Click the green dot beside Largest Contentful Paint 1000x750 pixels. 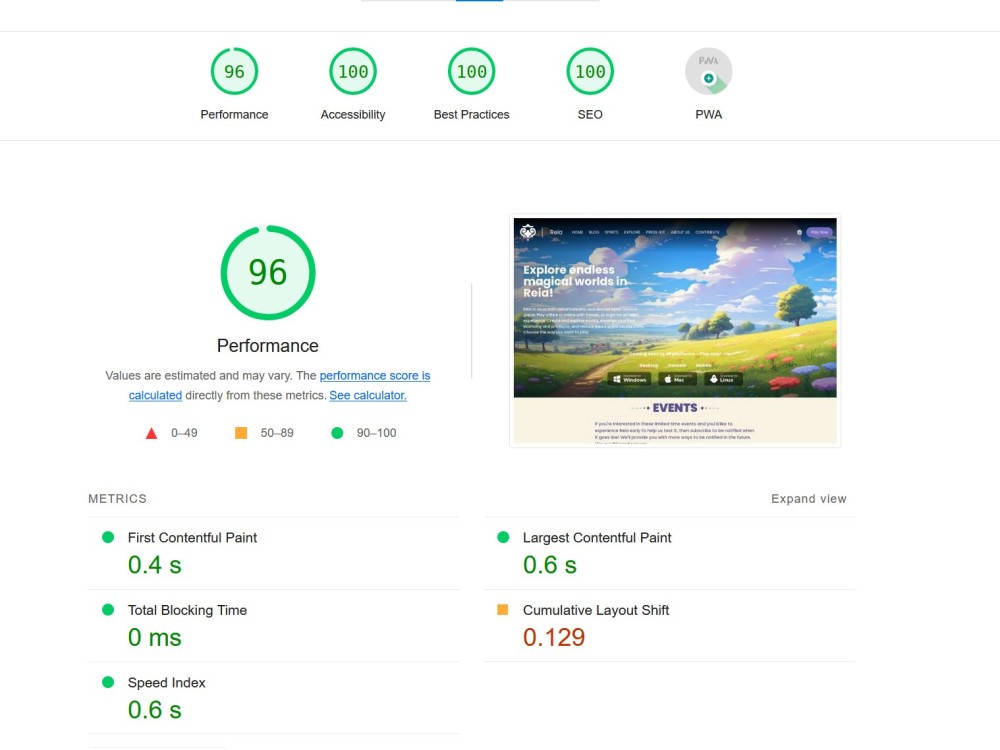tap(503, 537)
